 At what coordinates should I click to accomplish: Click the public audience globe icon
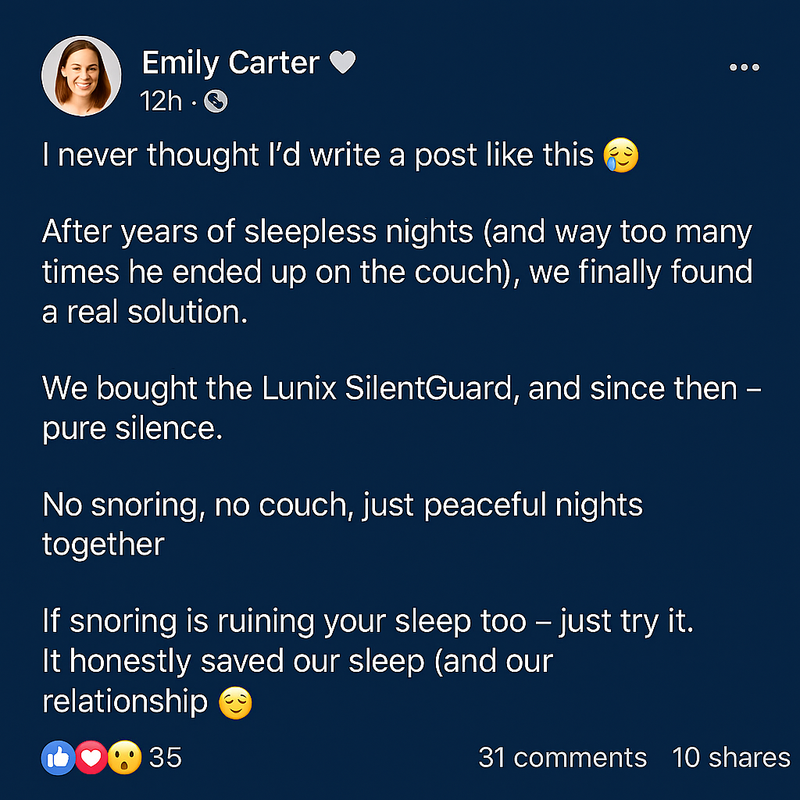point(216,101)
